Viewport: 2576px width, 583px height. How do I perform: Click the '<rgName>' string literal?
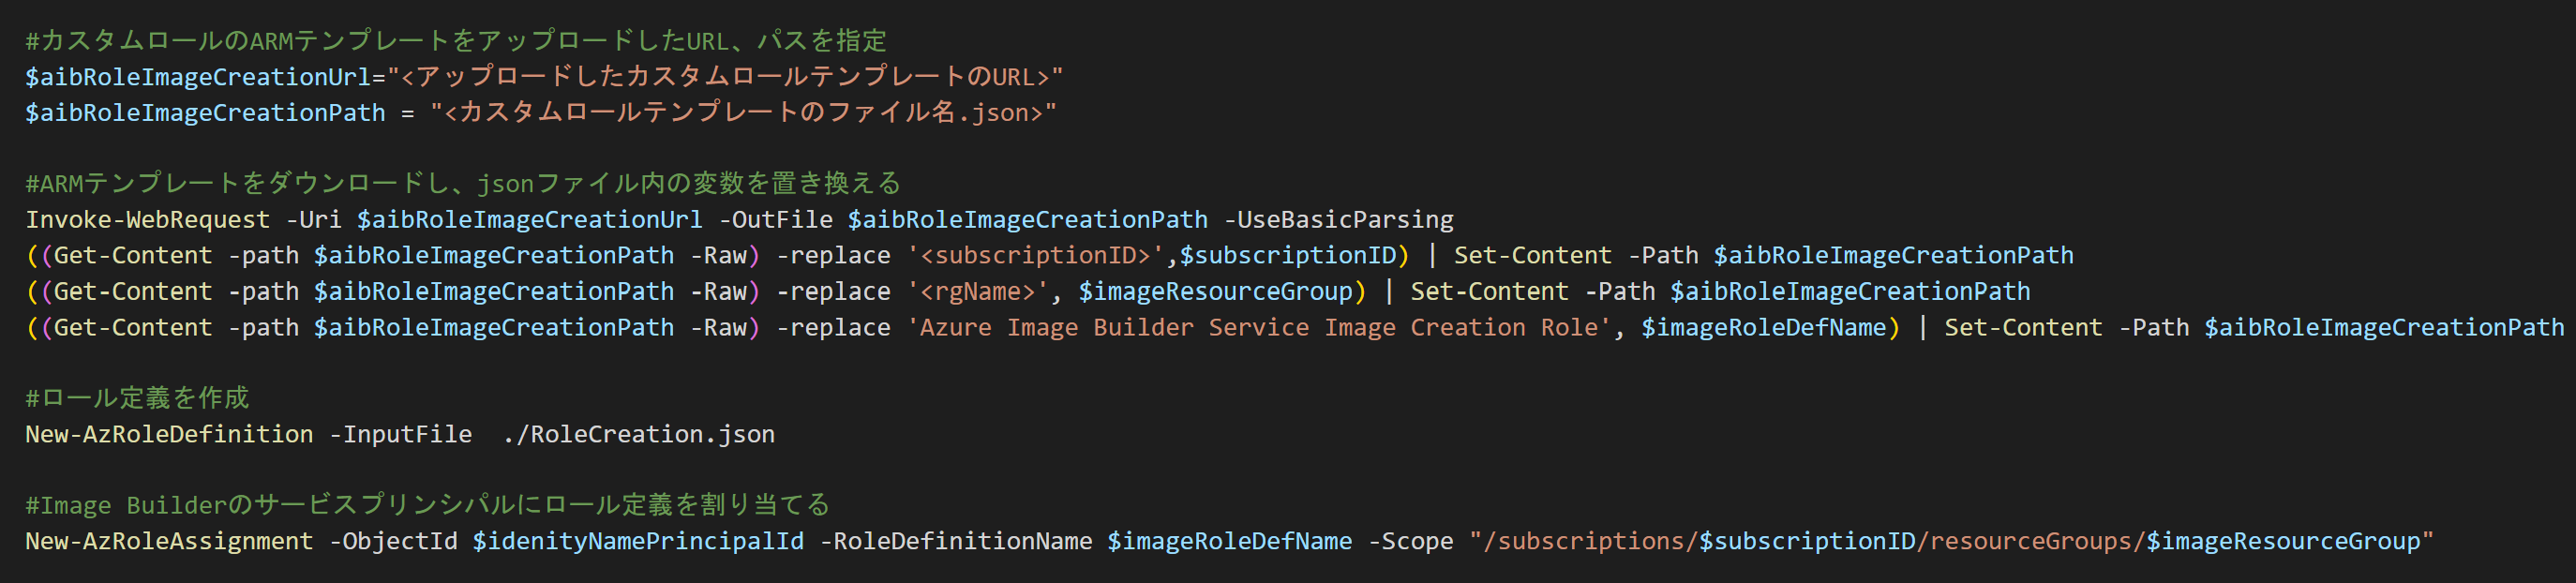[977, 292]
